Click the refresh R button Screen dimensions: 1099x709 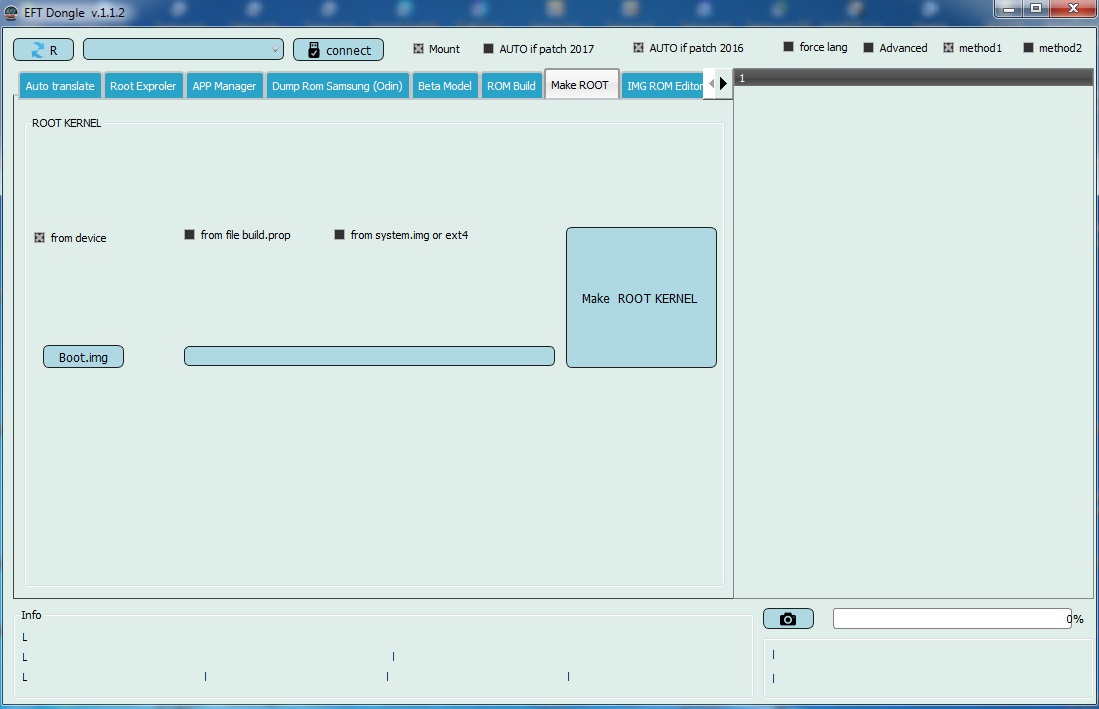click(43, 50)
